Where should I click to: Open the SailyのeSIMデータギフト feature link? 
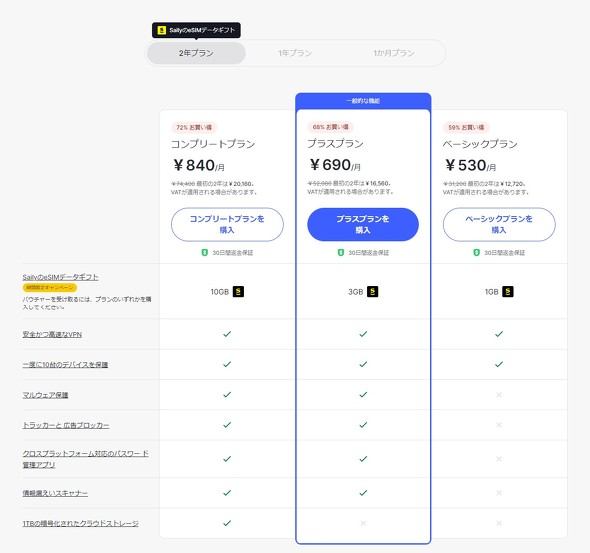point(61,277)
